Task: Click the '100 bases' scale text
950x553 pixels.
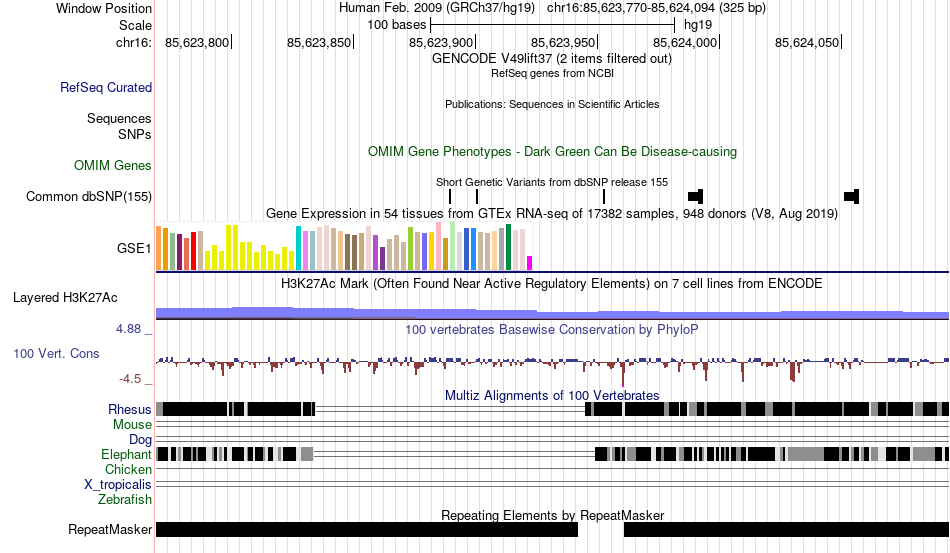Action: point(397,25)
